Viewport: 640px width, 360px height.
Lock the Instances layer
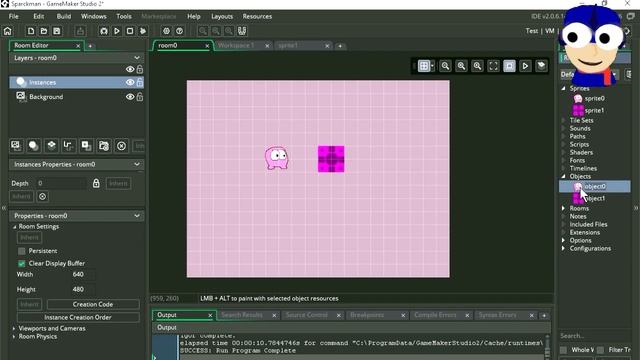tap(140, 82)
